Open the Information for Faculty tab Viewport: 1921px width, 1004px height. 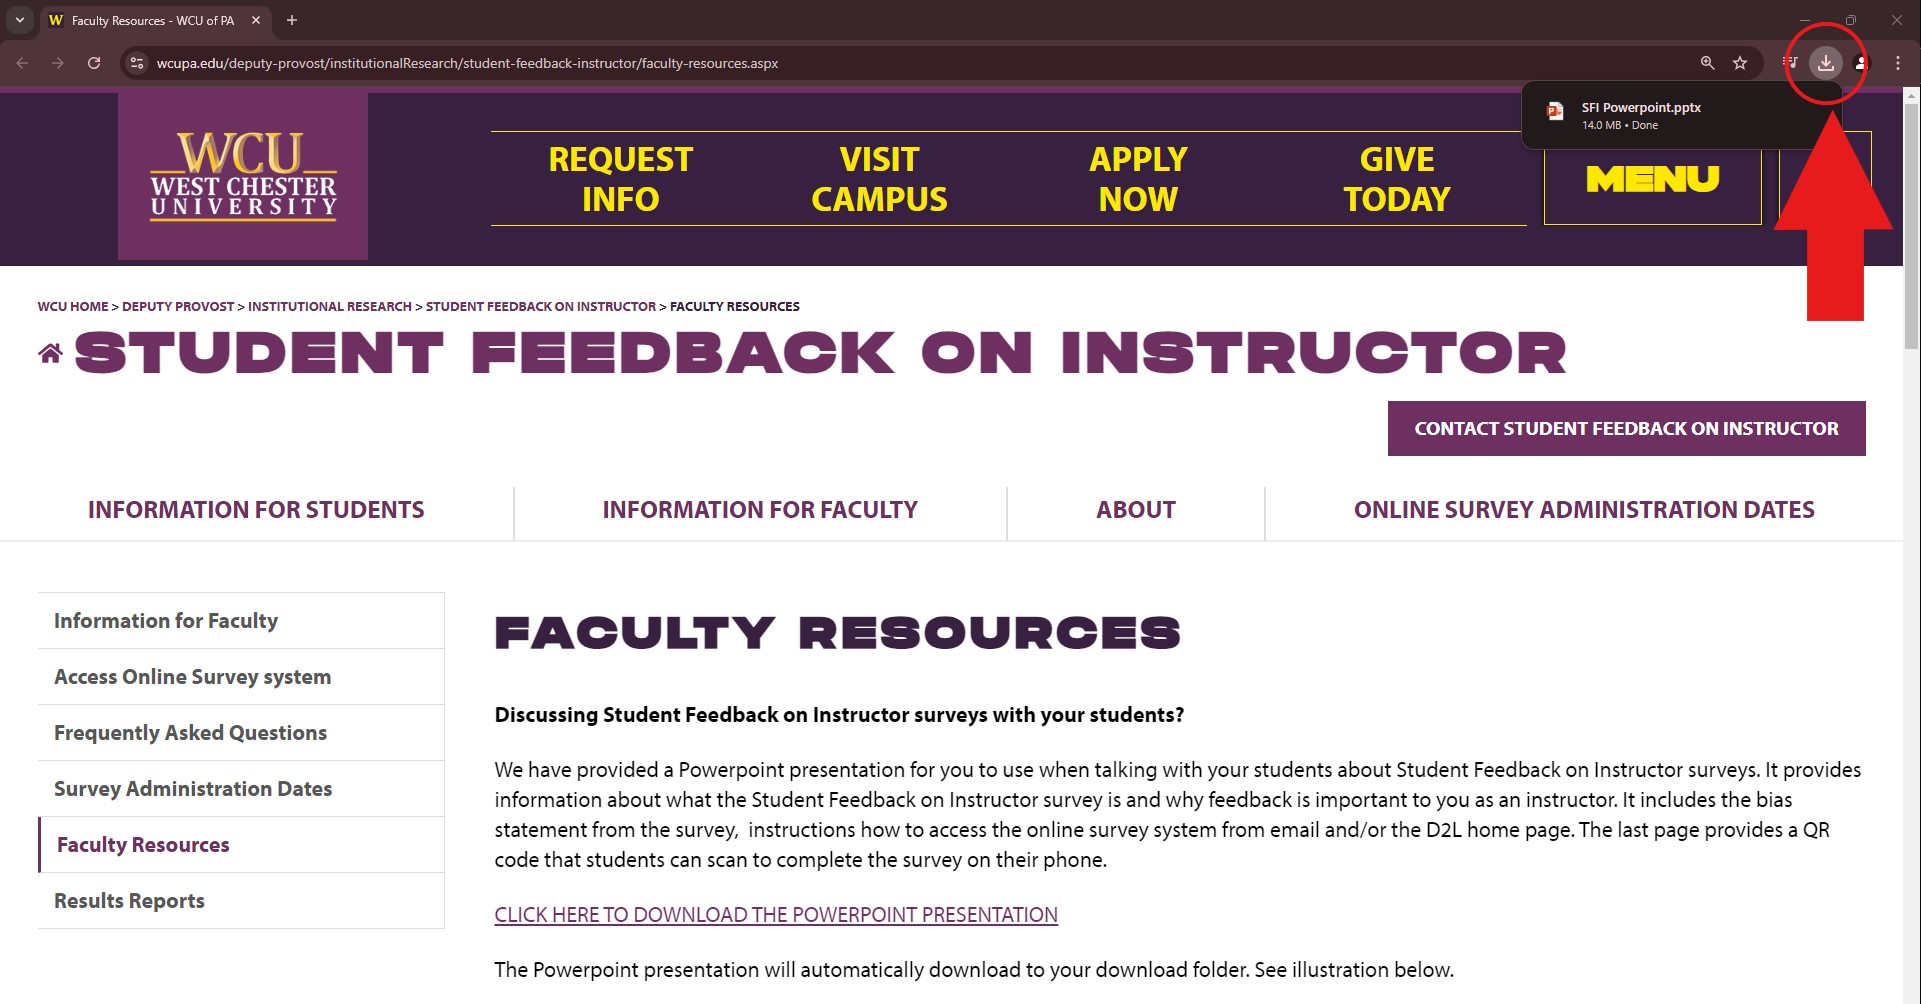pyautogui.click(x=760, y=510)
